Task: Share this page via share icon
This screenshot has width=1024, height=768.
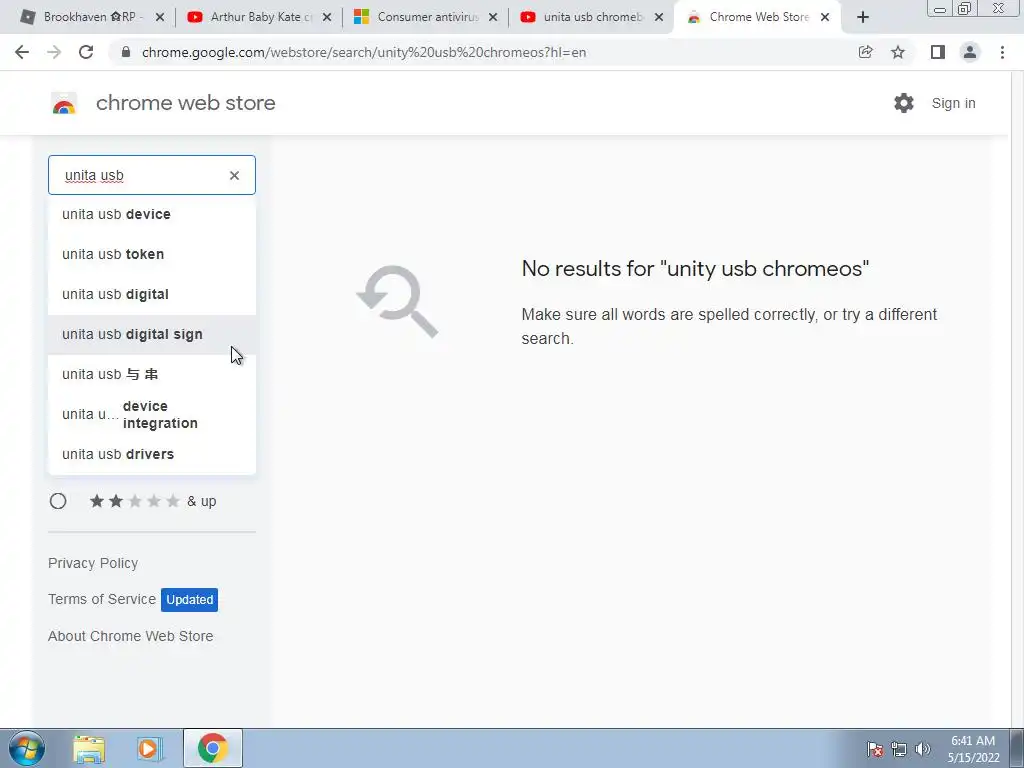Action: 865,52
